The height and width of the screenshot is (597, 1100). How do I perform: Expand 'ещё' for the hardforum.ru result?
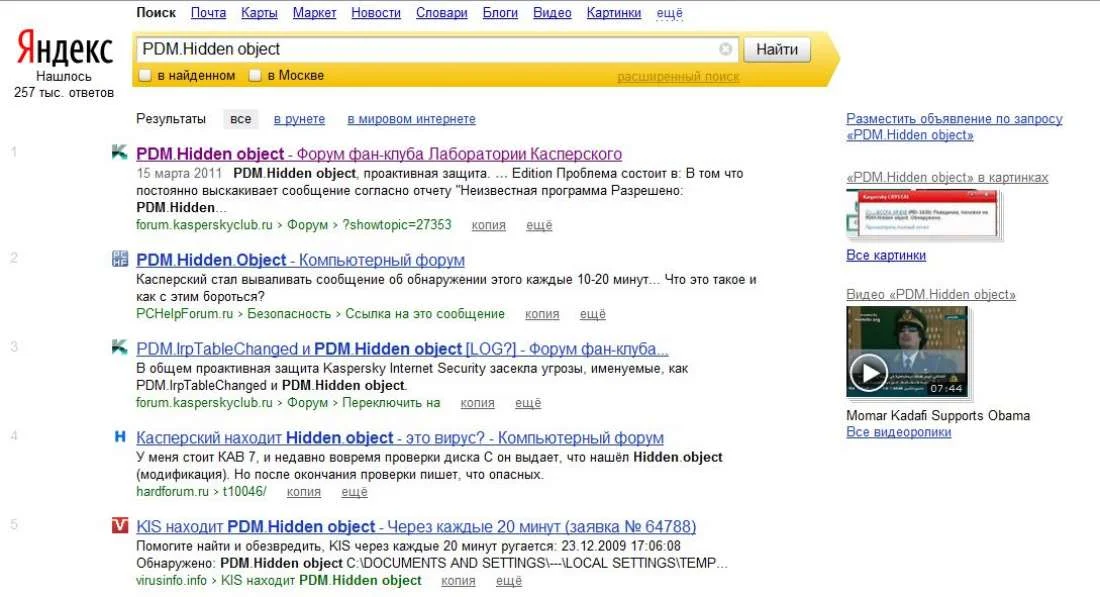coord(354,492)
